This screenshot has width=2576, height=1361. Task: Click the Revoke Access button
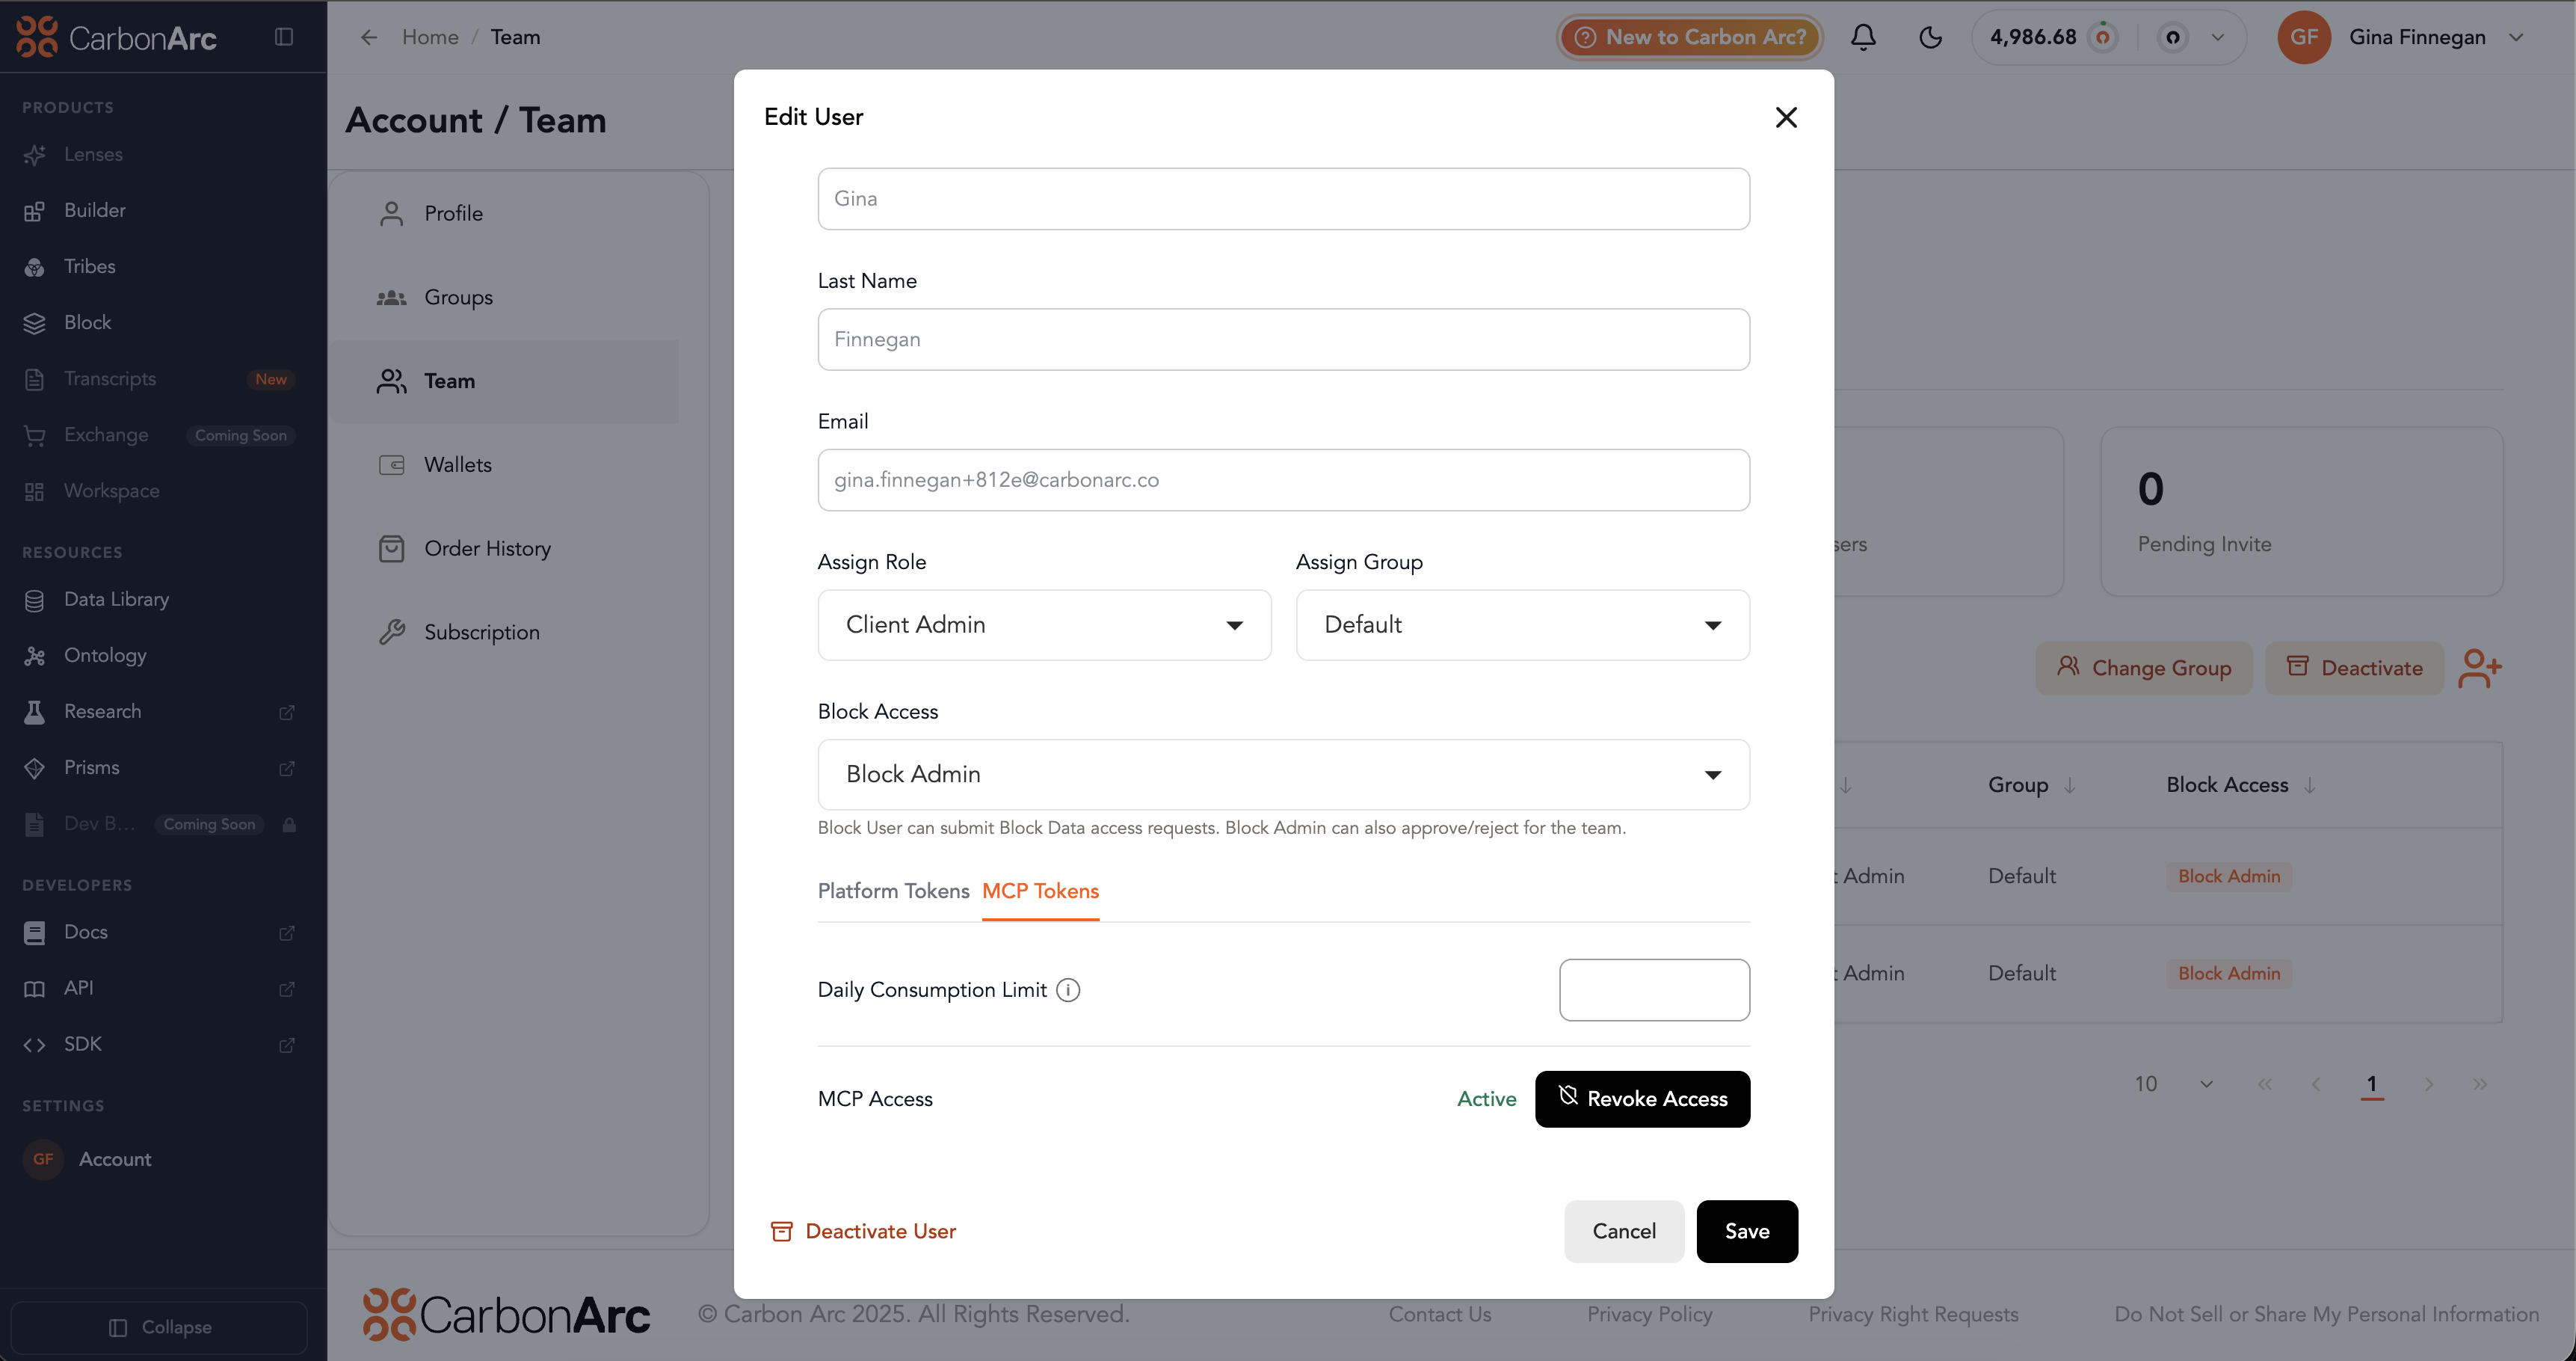(x=1642, y=1099)
